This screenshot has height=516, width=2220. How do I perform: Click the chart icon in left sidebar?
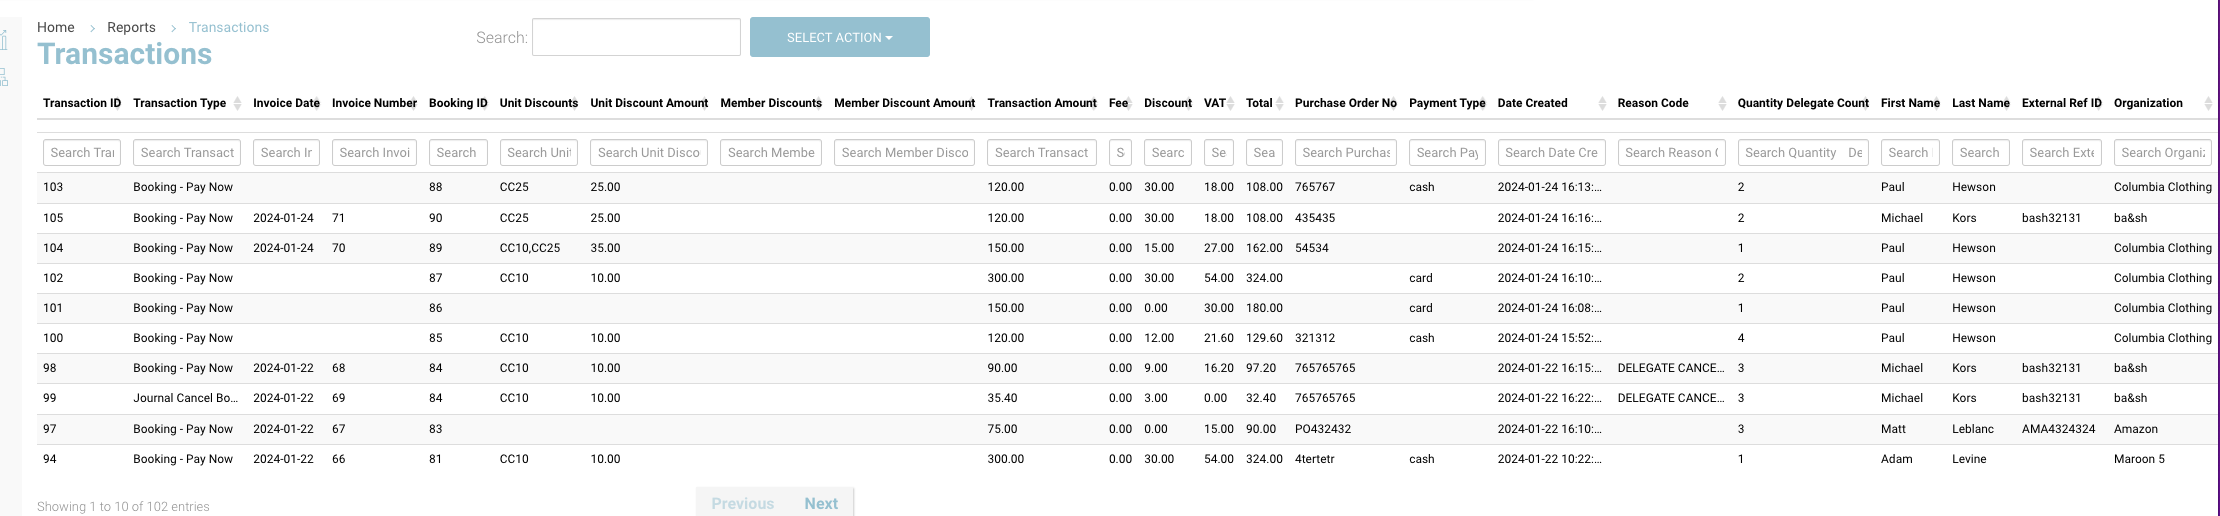pos(4,40)
